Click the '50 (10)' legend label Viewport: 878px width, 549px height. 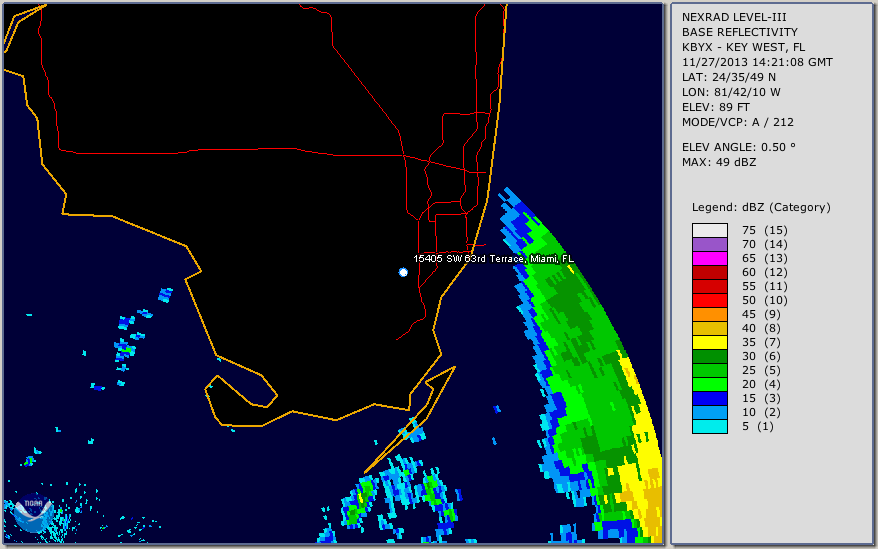764,300
